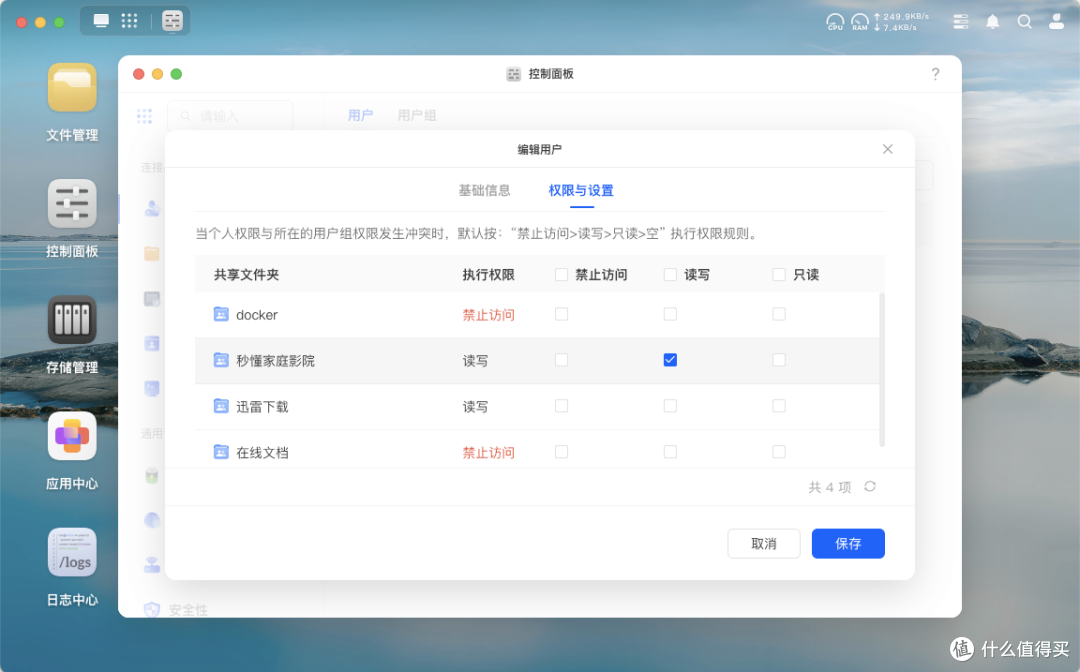Click the control panel search field
Screen dimensions: 1080x672
(x=230, y=116)
